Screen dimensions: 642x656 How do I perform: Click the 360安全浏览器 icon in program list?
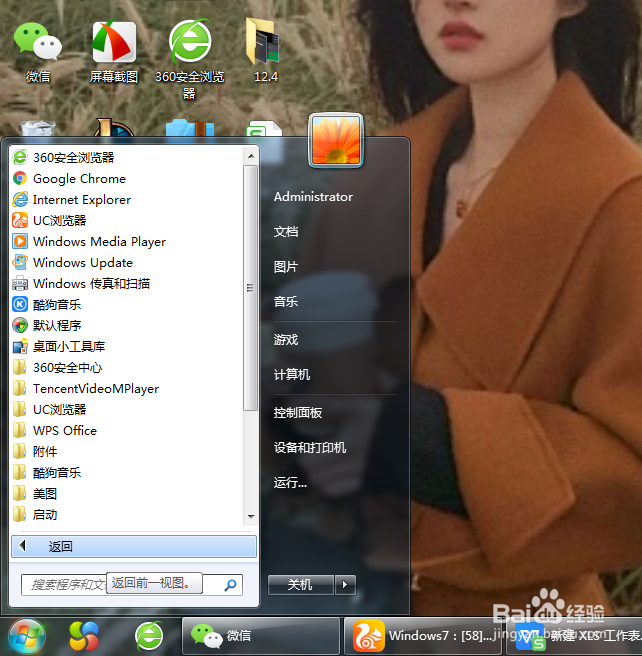coord(20,157)
